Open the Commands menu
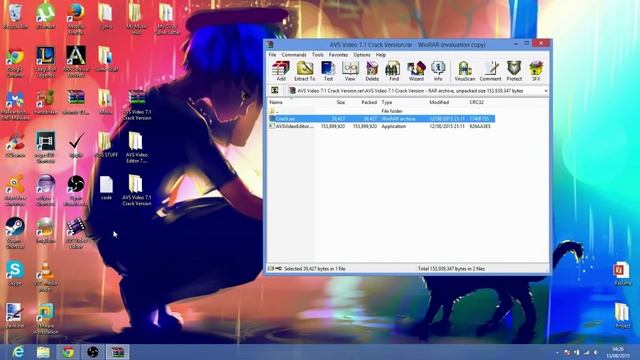 pyautogui.click(x=294, y=55)
